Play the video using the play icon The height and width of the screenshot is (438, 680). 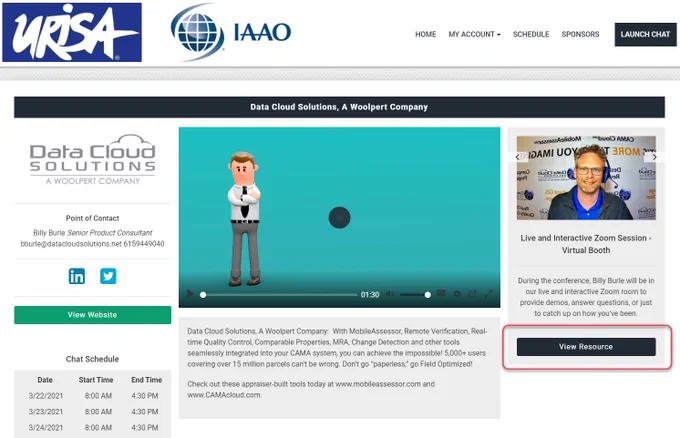(190, 294)
